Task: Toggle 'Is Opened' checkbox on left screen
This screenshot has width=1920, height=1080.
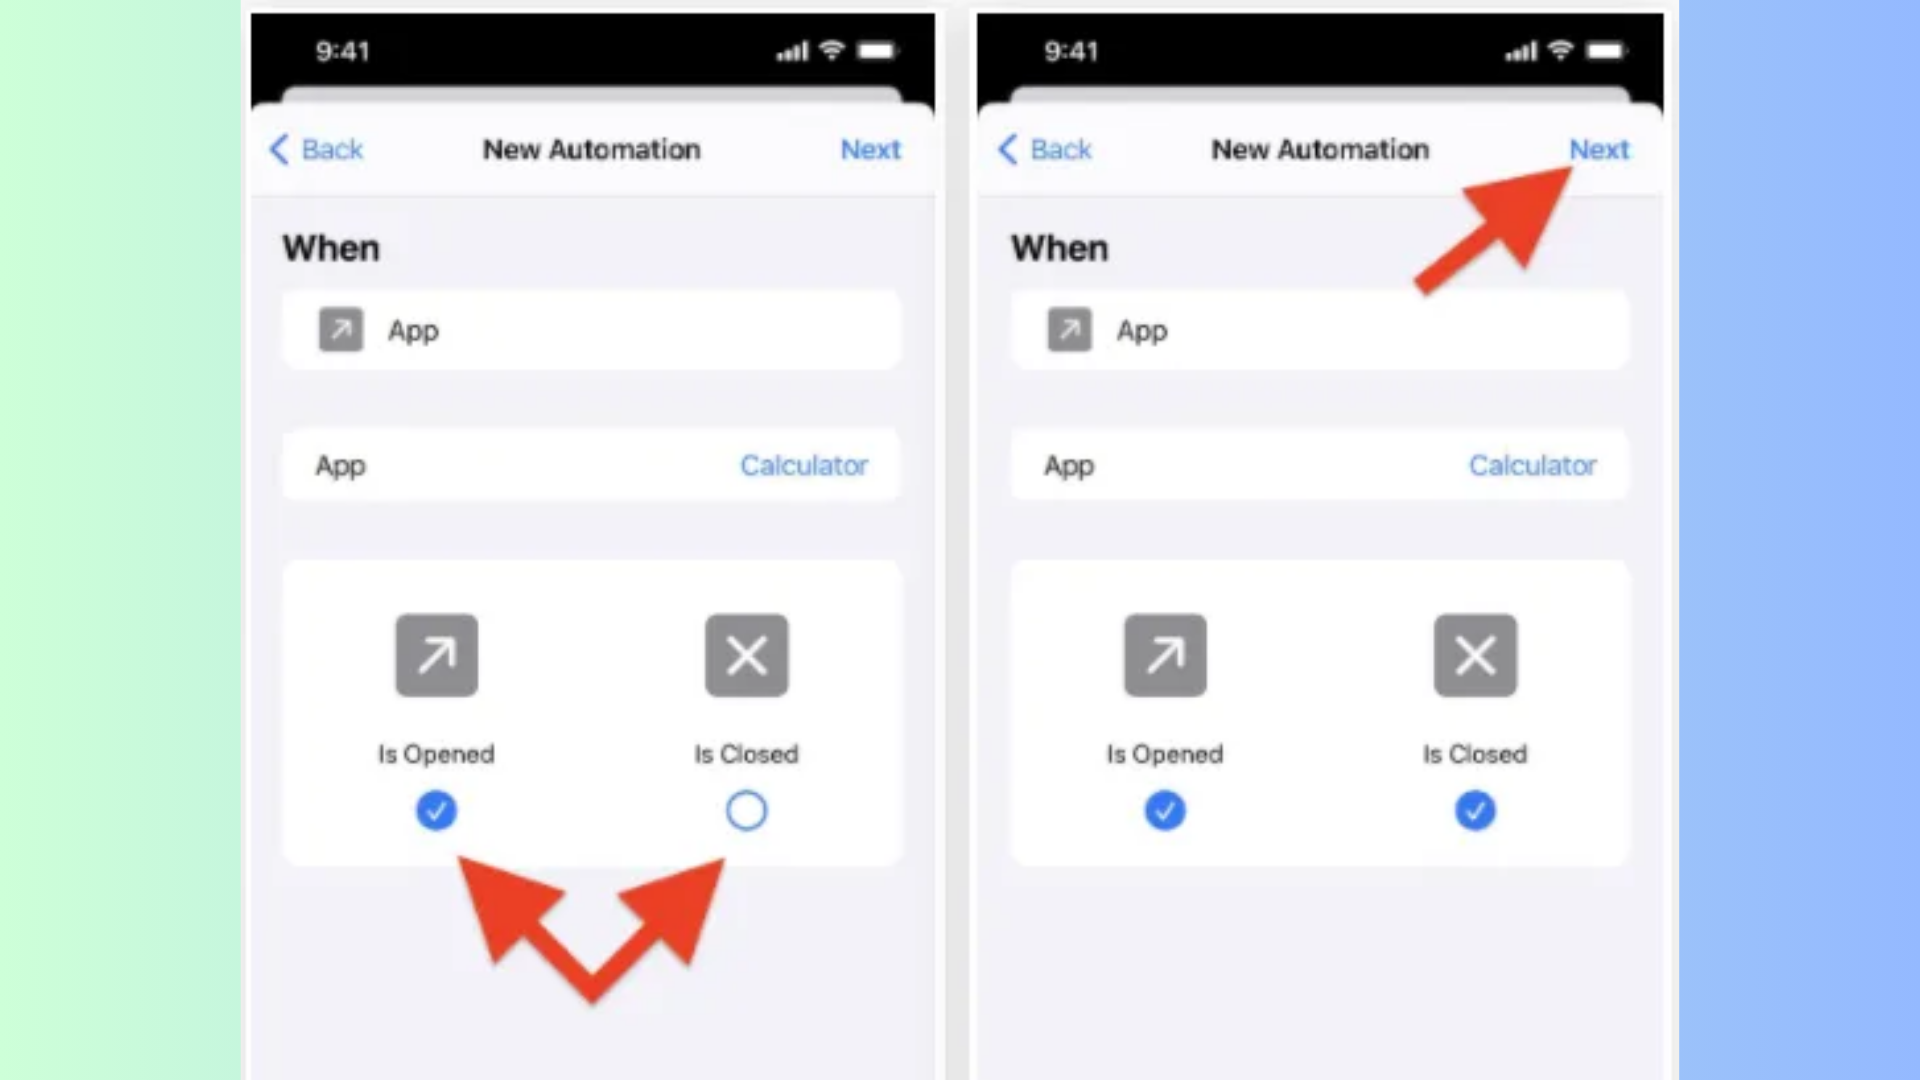Action: [x=434, y=810]
